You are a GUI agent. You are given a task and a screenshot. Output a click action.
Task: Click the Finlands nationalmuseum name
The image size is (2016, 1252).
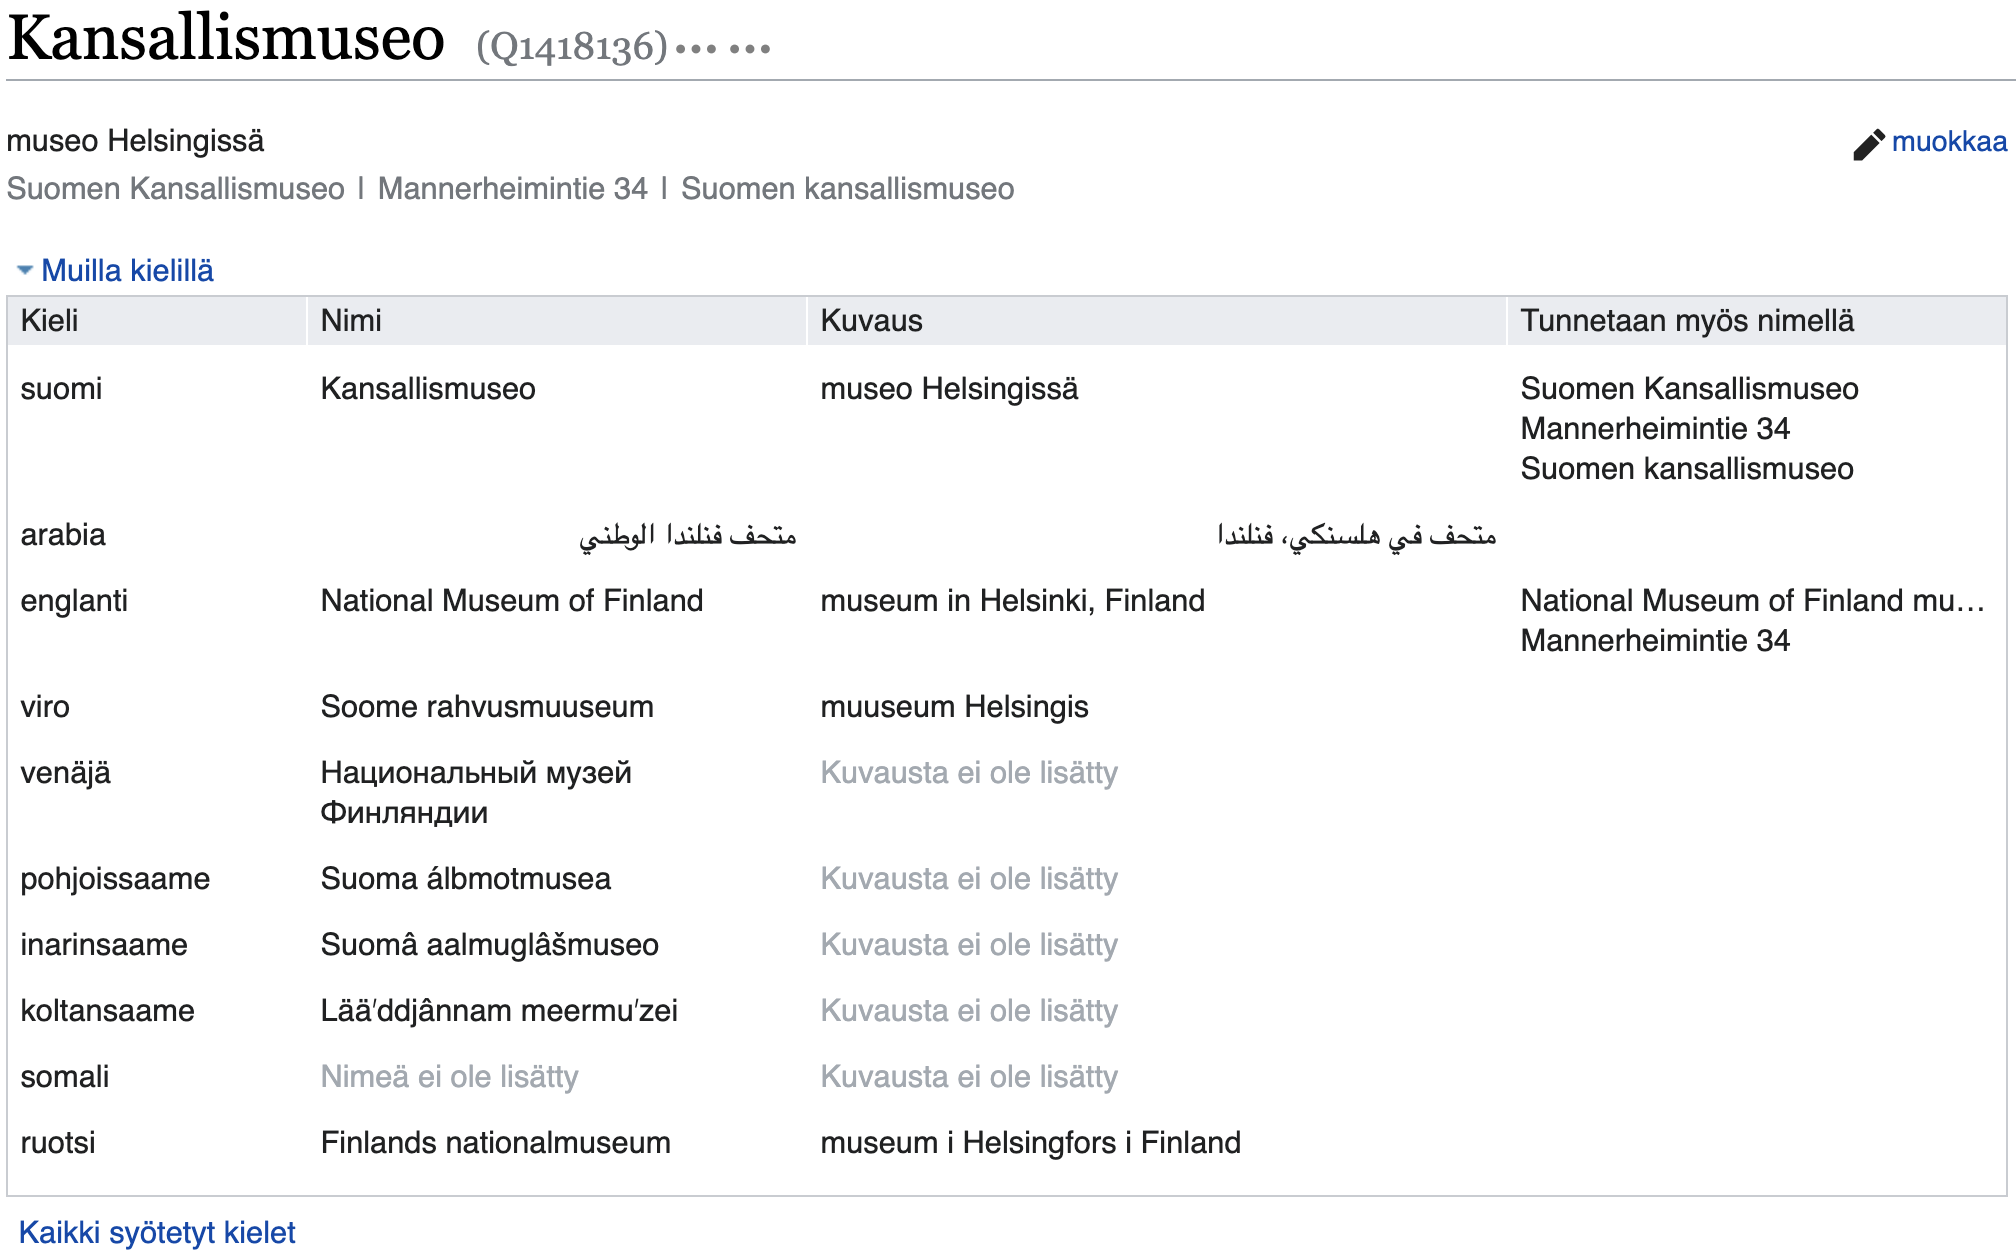click(496, 1143)
